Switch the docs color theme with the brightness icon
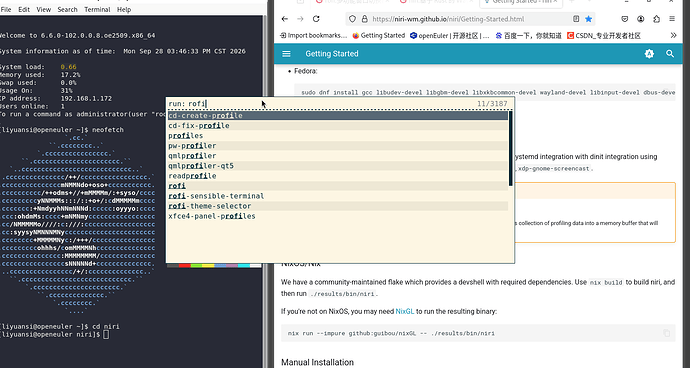The width and height of the screenshot is (690, 368). [x=649, y=54]
